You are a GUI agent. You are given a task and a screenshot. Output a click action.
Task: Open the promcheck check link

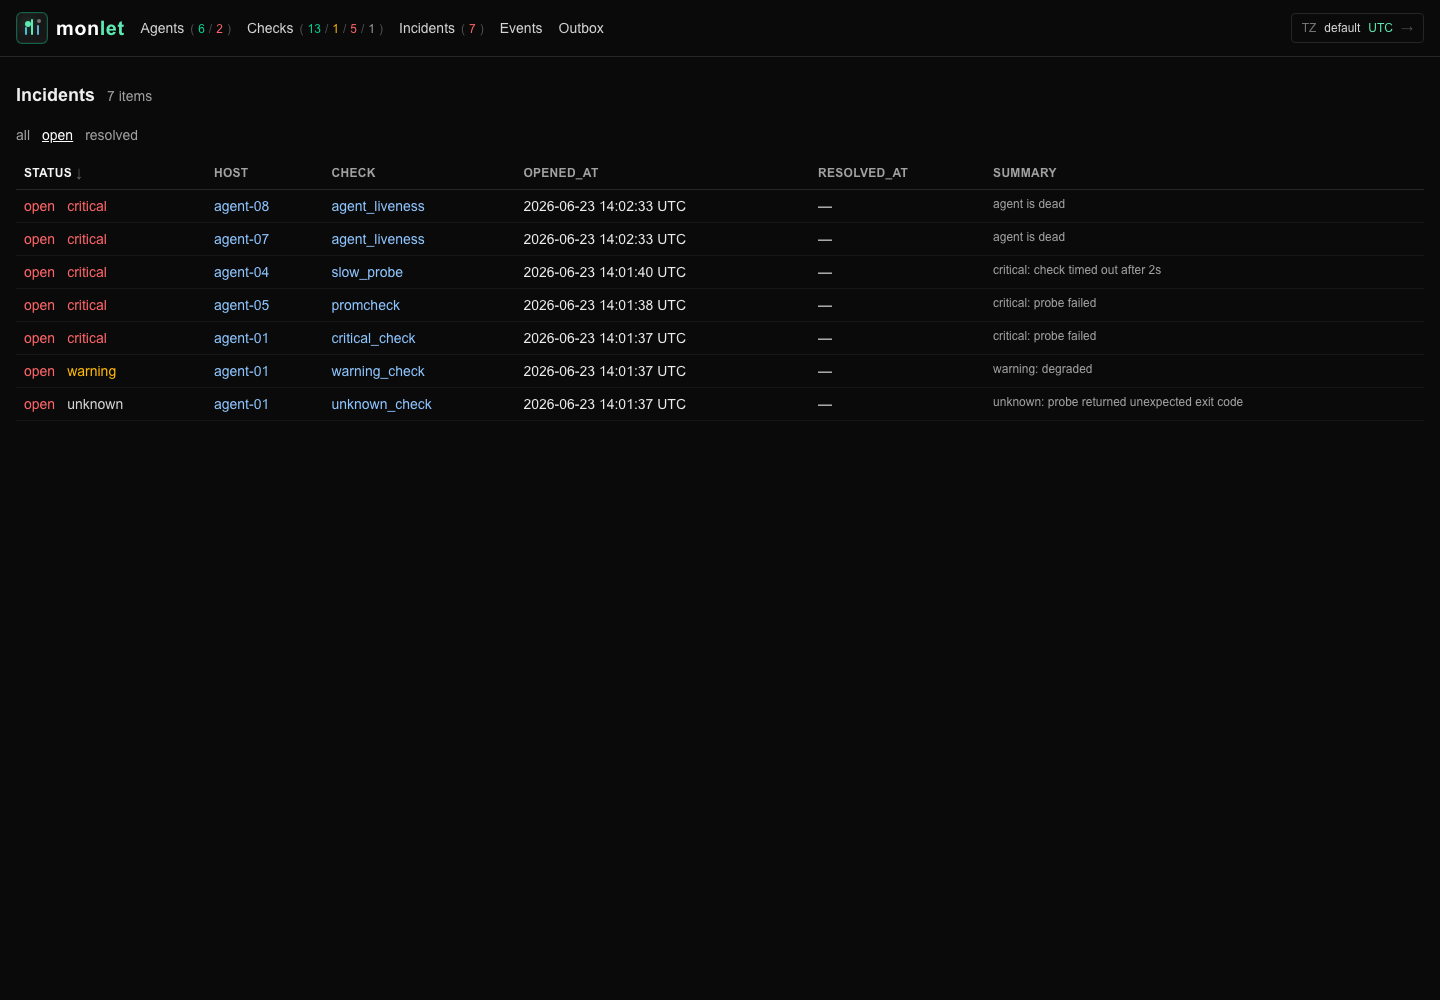tap(365, 305)
